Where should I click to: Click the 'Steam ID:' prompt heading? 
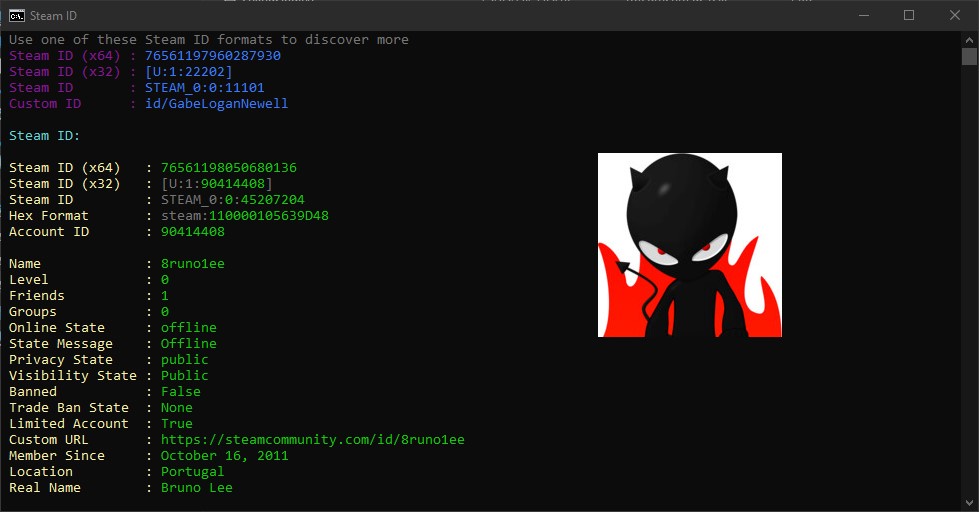pos(44,136)
